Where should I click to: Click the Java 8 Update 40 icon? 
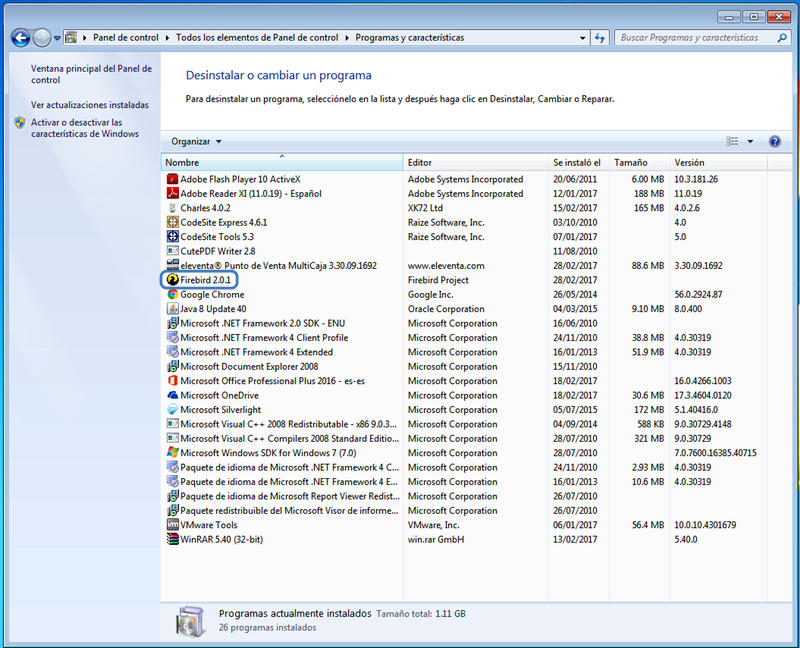[x=172, y=309]
